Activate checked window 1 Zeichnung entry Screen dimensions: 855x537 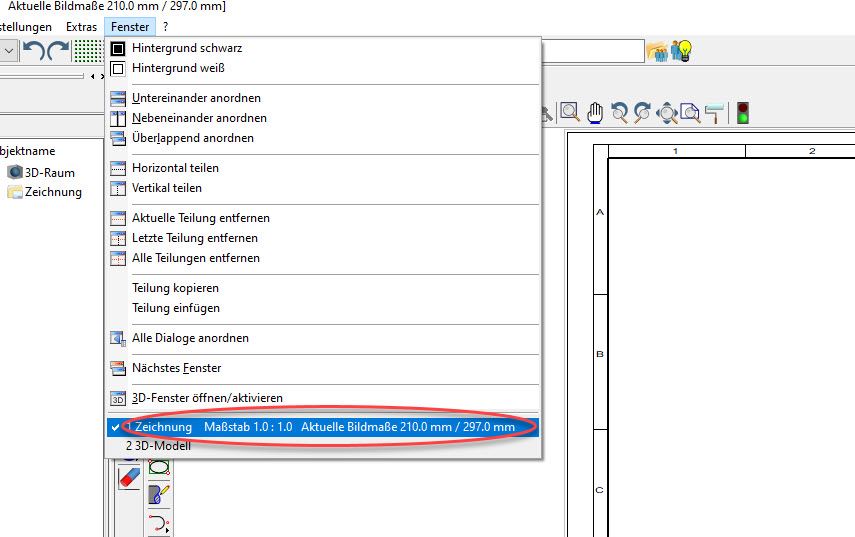[323, 427]
